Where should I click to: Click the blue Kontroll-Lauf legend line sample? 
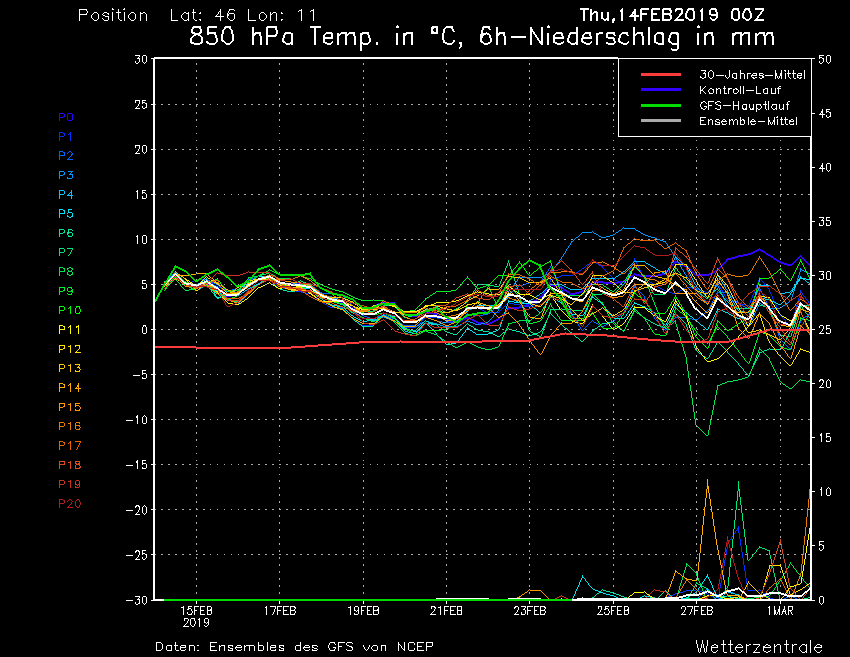661,90
